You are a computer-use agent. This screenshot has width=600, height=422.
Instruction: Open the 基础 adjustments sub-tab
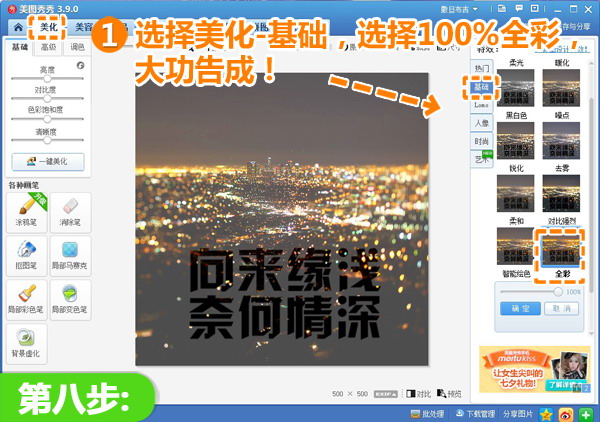(x=20, y=47)
